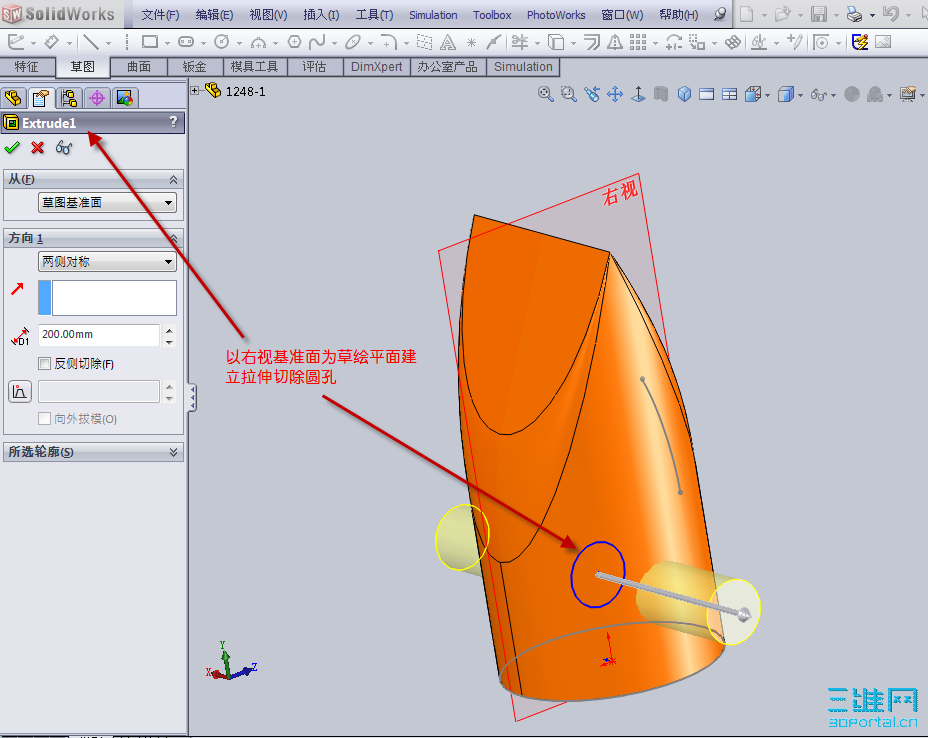Open the 插入(I) menu
Screen dimensions: 928x738
(321, 15)
